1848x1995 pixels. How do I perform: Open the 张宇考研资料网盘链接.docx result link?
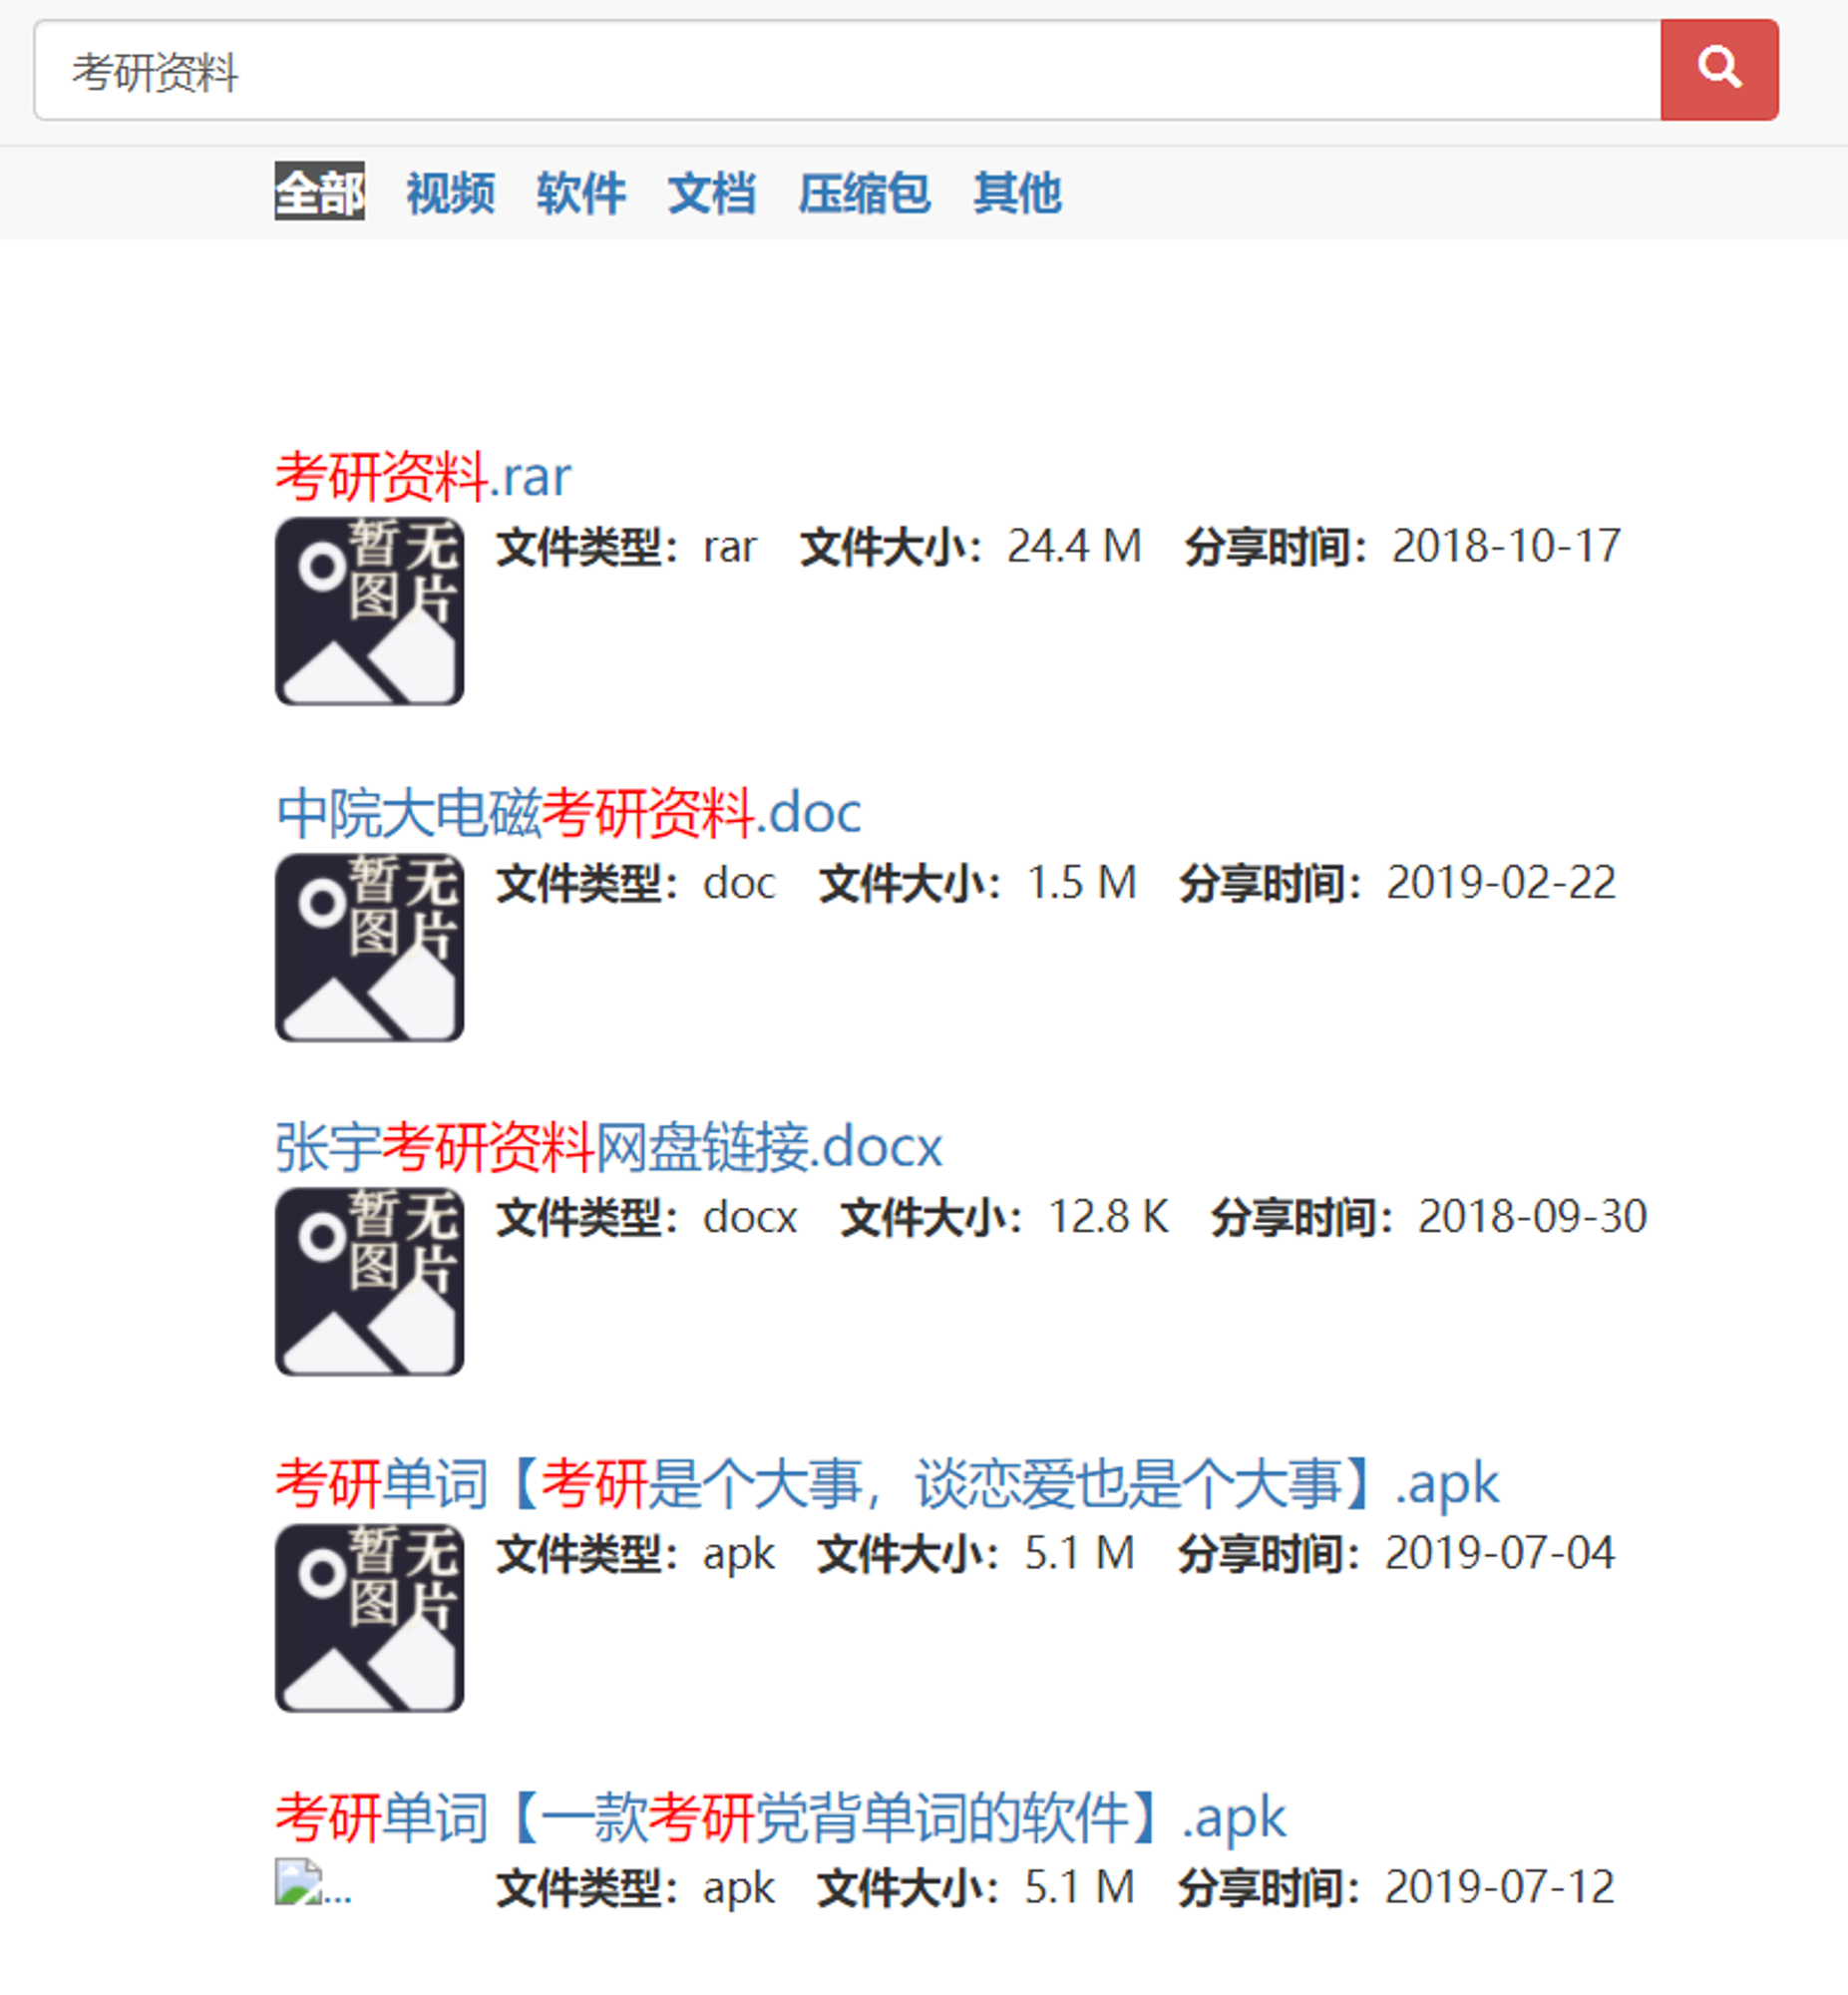(609, 1147)
